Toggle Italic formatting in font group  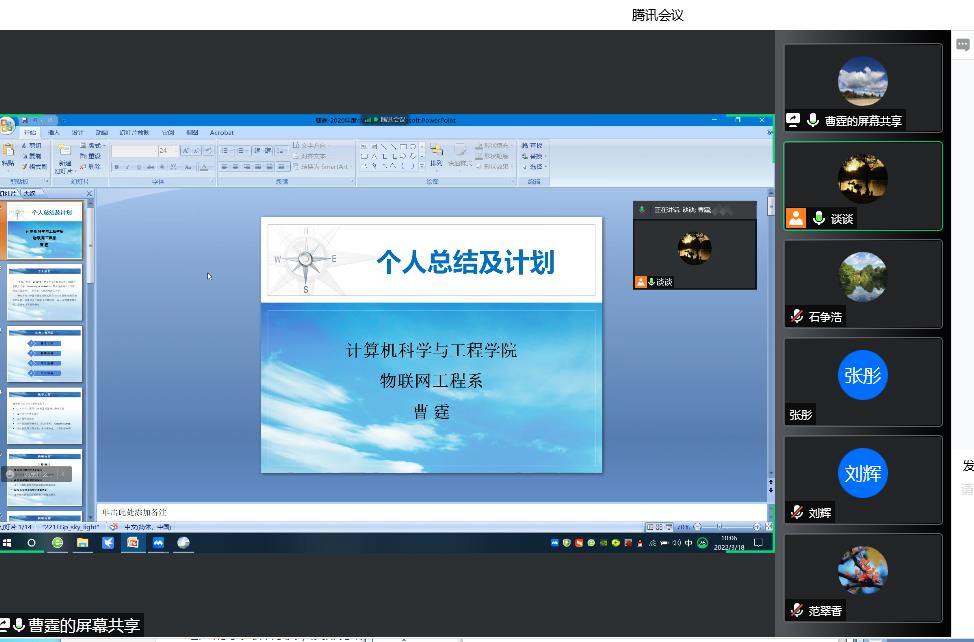click(129, 167)
